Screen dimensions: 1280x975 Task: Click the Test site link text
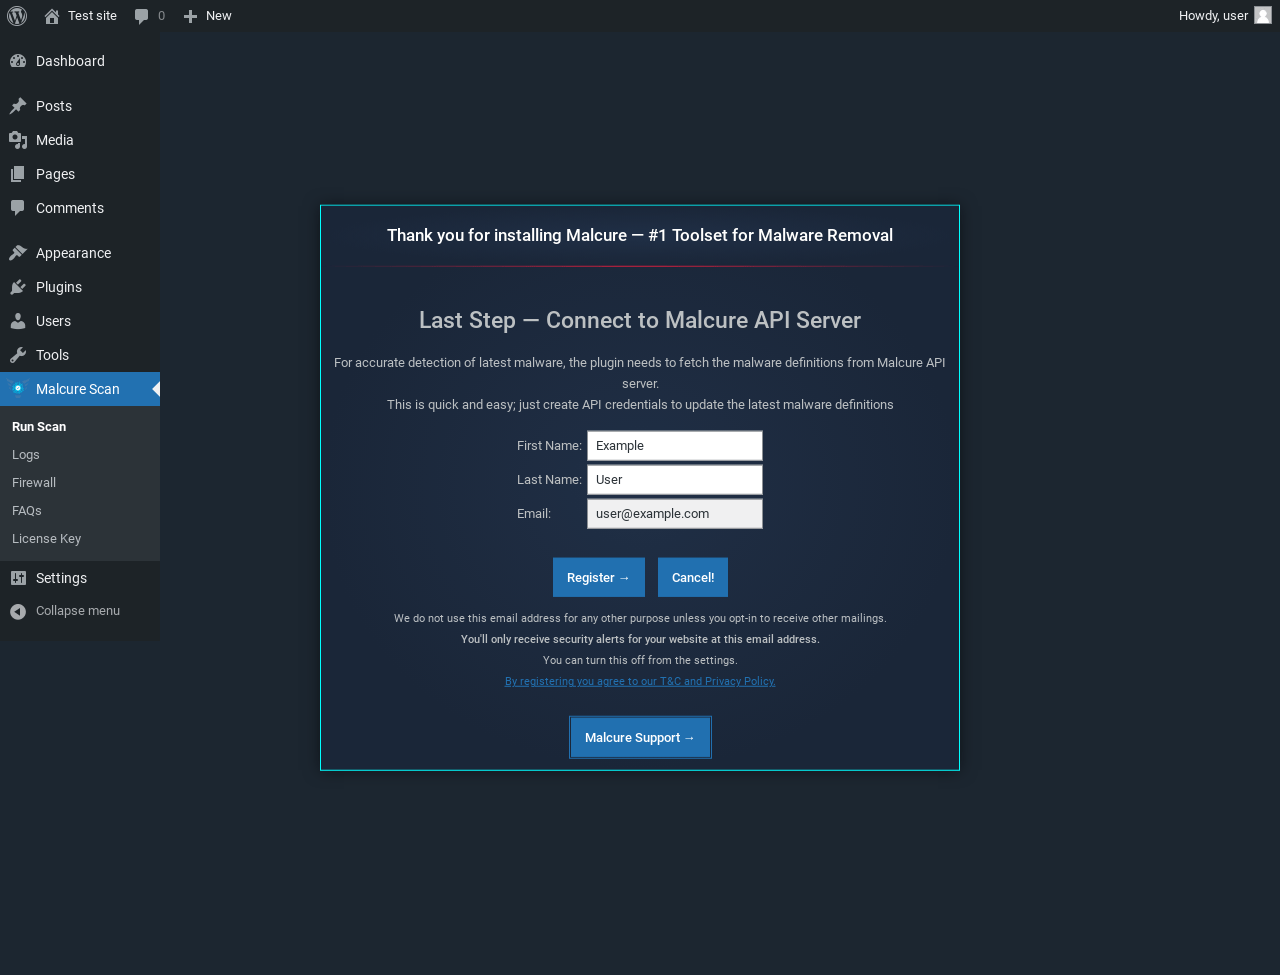92,16
